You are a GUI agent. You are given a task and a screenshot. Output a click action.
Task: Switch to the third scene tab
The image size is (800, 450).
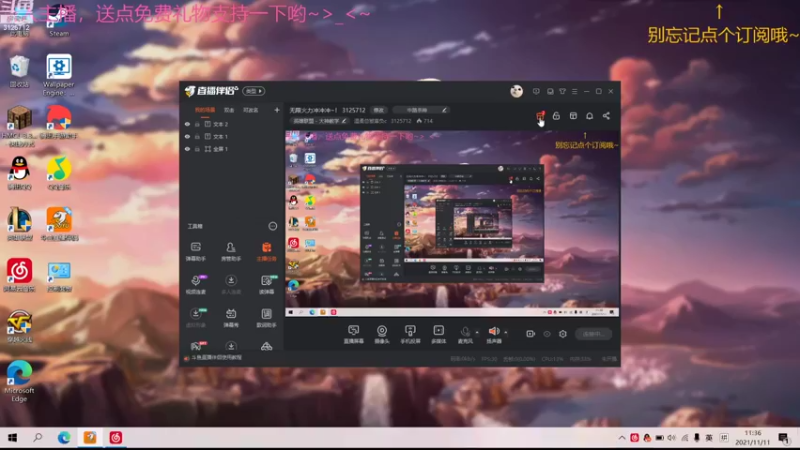pos(251,110)
